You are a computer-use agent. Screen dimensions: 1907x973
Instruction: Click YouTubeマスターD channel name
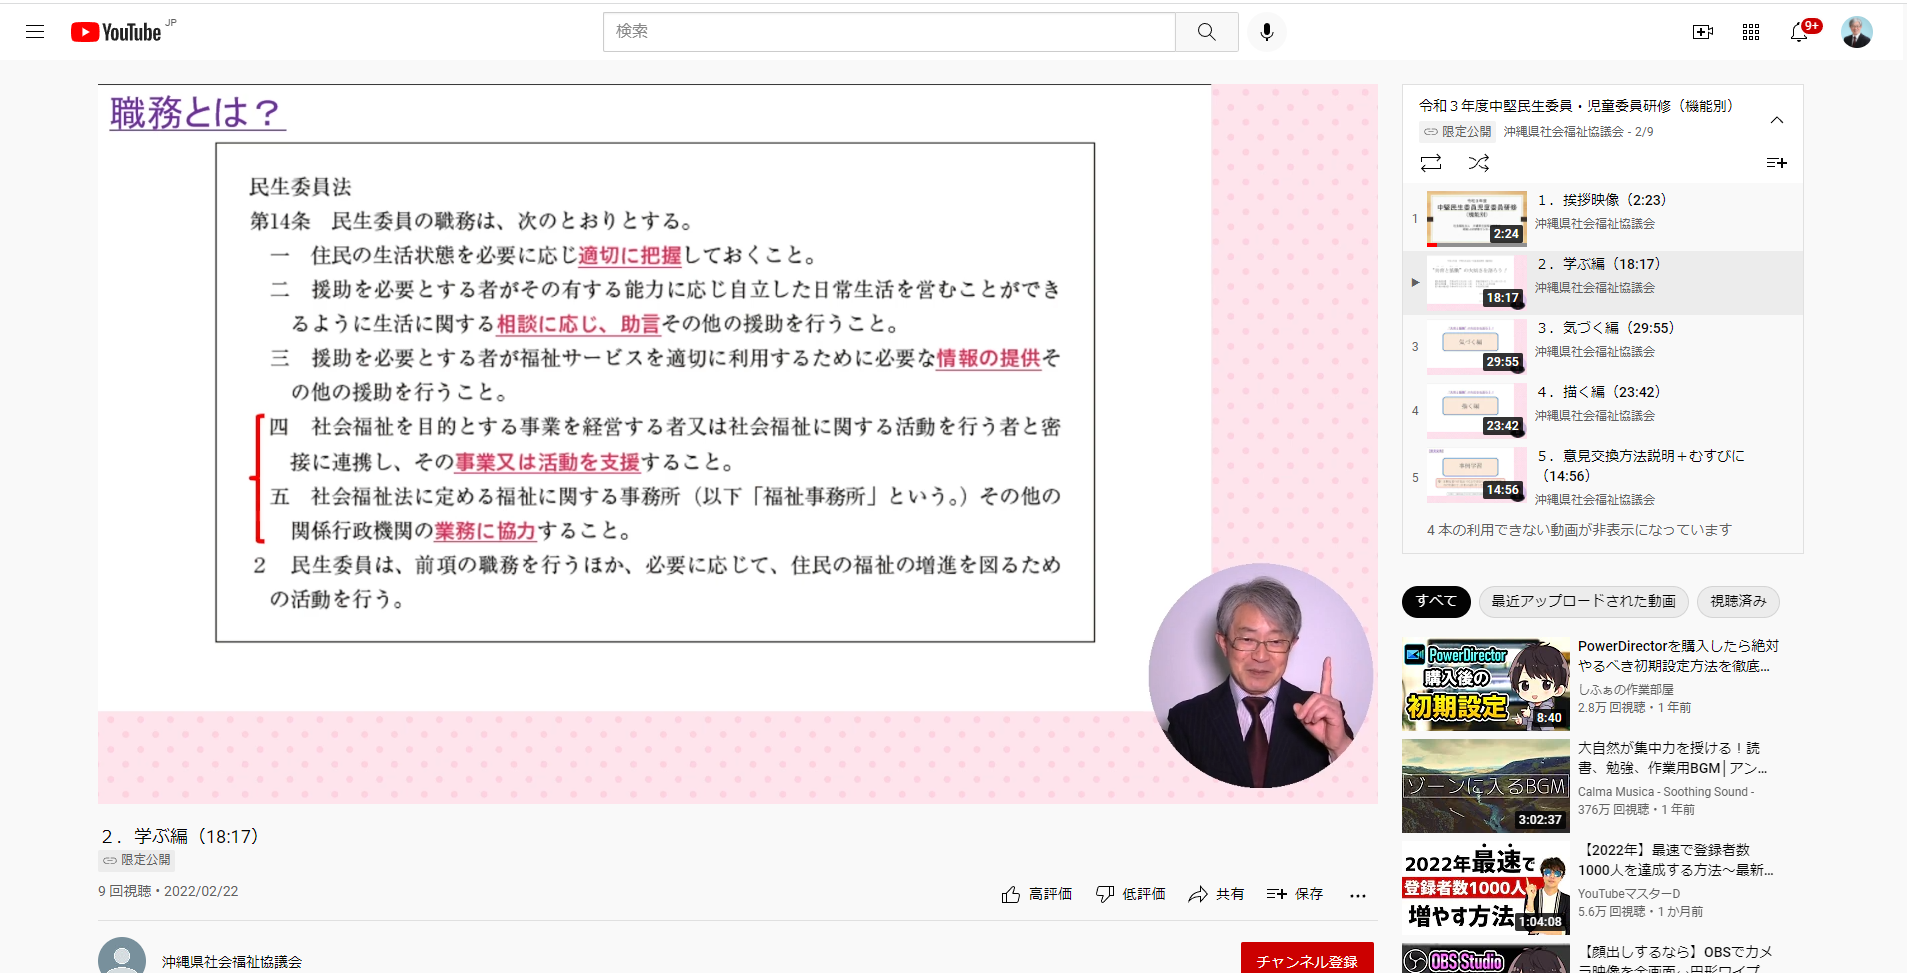(x=1629, y=893)
